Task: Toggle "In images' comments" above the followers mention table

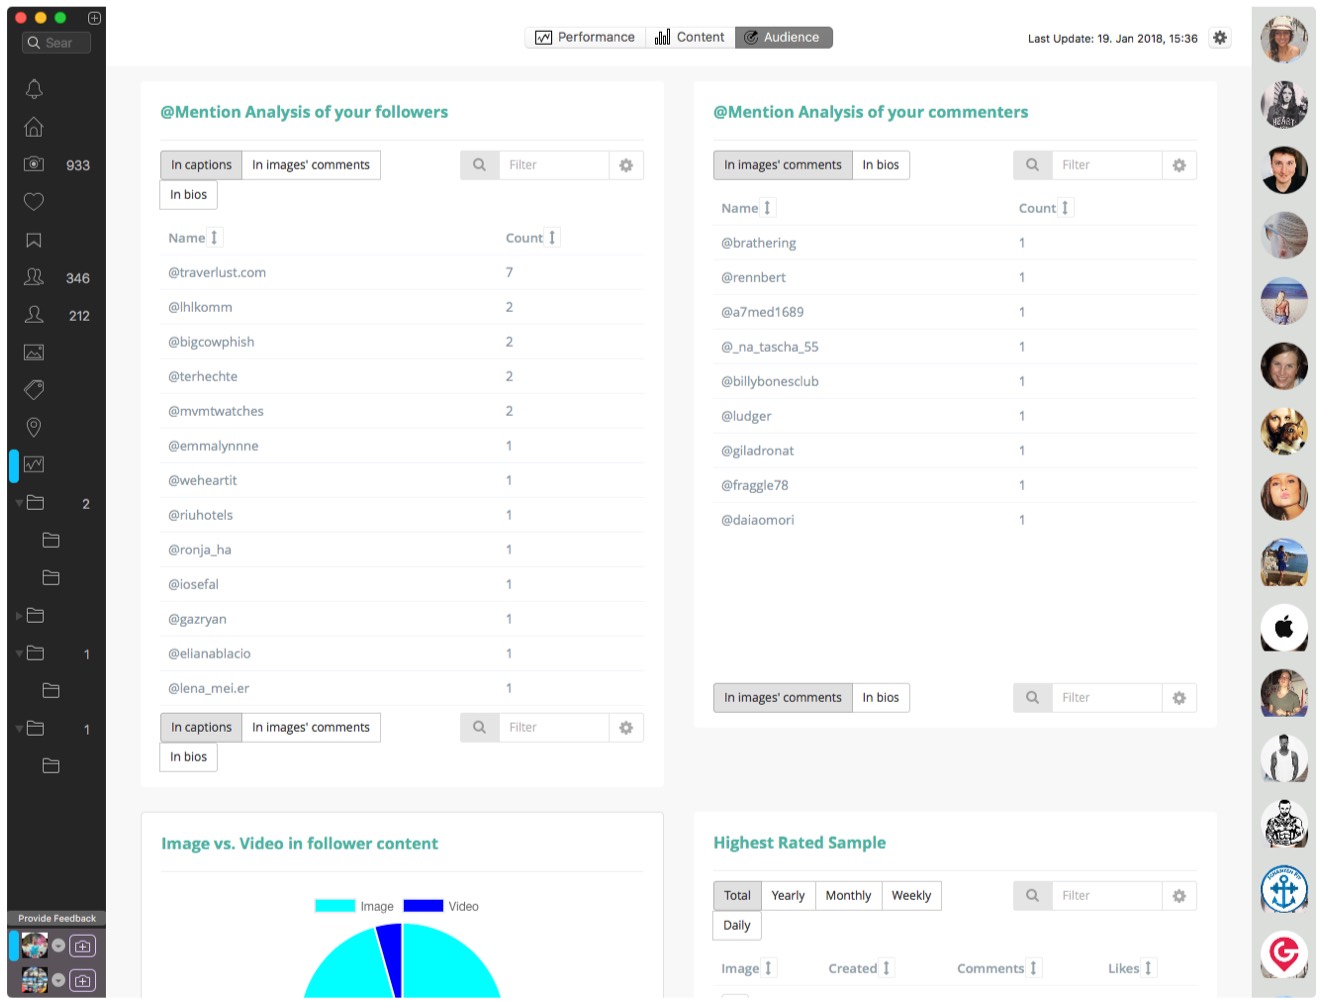Action: (x=310, y=165)
